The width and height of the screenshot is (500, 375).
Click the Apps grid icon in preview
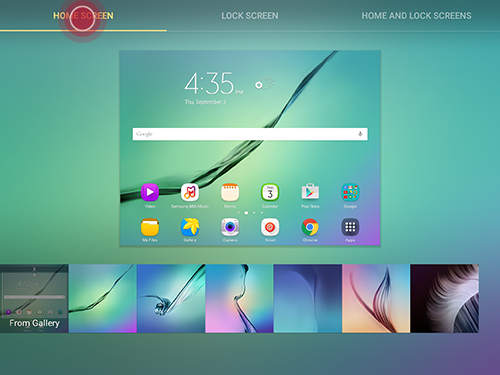click(x=350, y=227)
